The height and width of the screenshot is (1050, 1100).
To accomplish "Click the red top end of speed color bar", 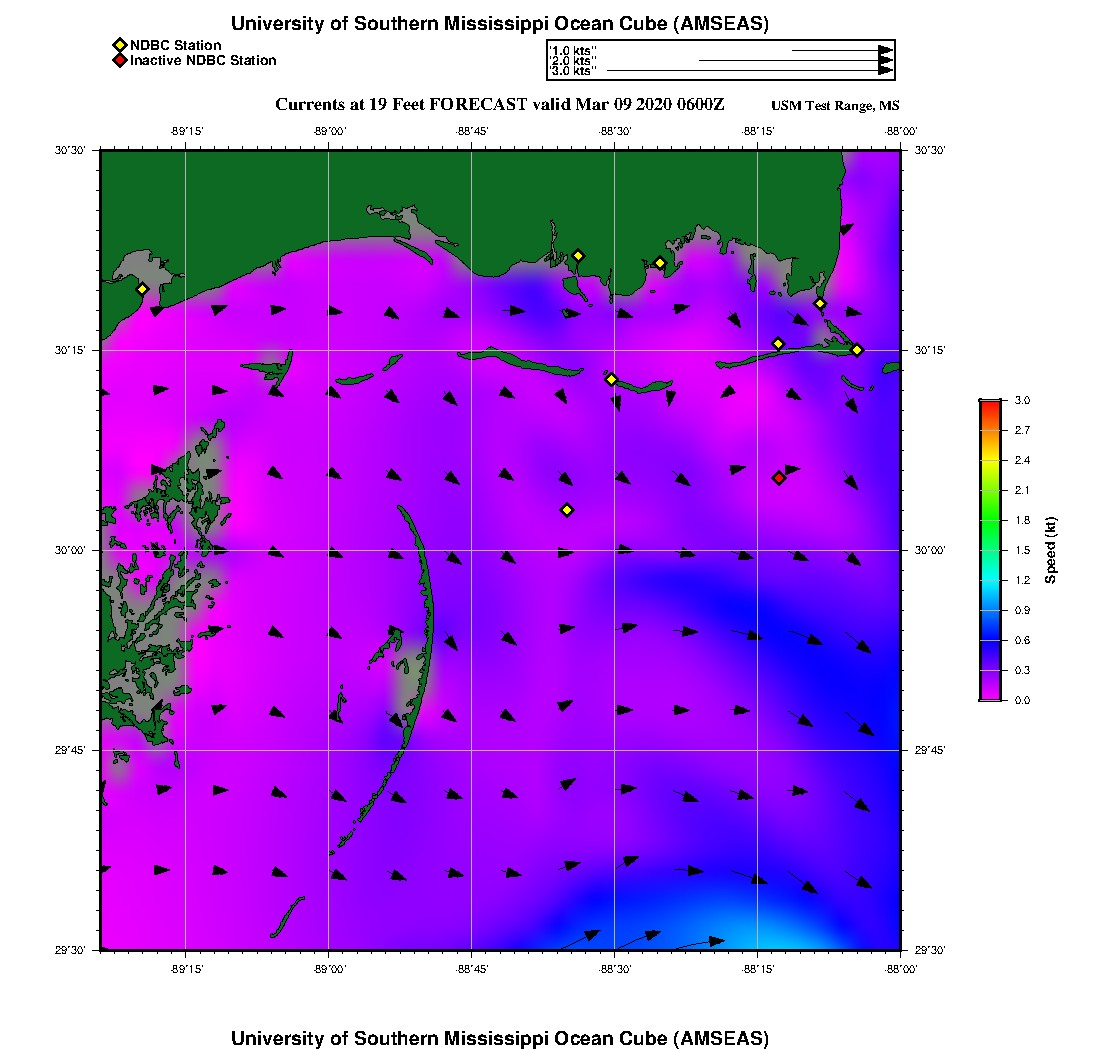I will pyautogui.click(x=990, y=405).
